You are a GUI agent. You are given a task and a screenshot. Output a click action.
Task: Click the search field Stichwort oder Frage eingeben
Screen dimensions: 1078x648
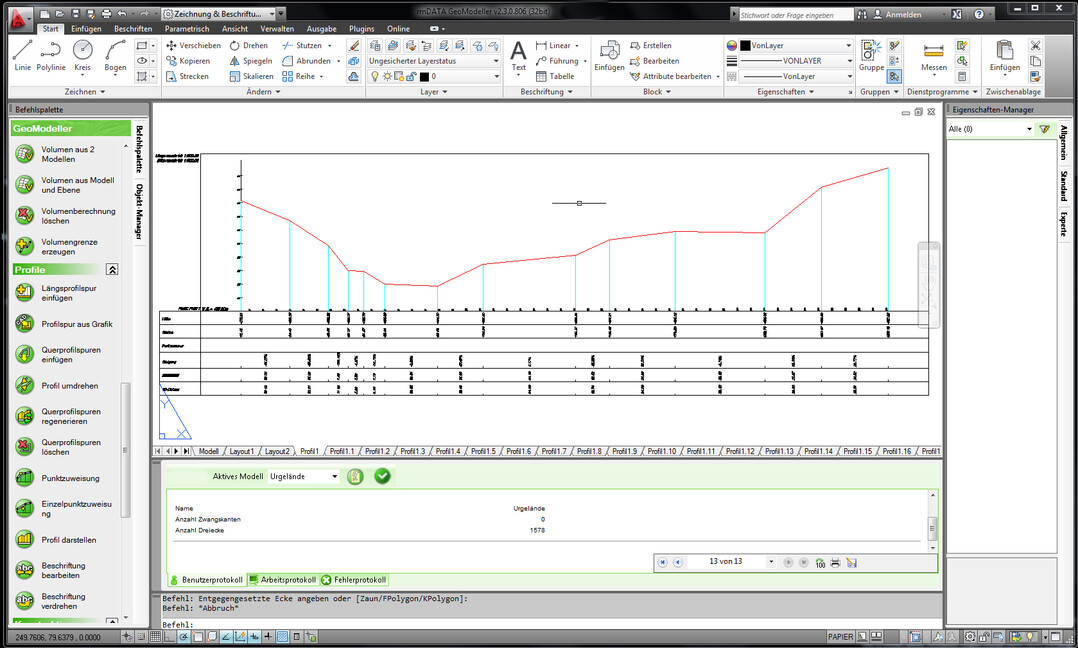795,14
